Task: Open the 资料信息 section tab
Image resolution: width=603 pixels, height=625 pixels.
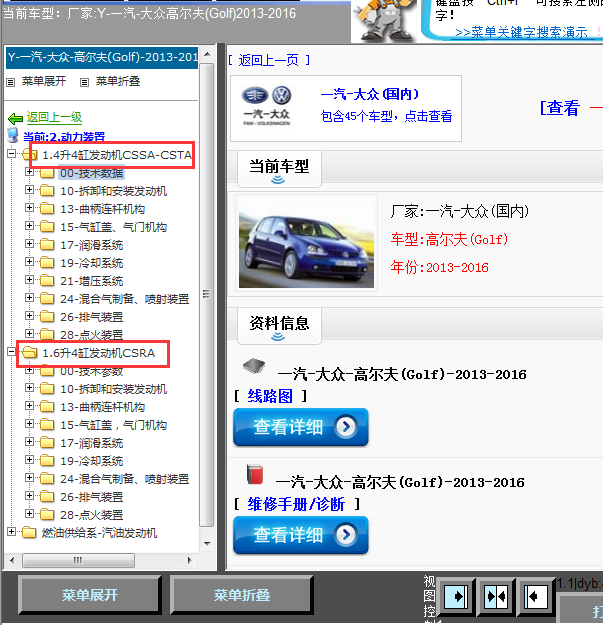Action: pyautogui.click(x=279, y=326)
